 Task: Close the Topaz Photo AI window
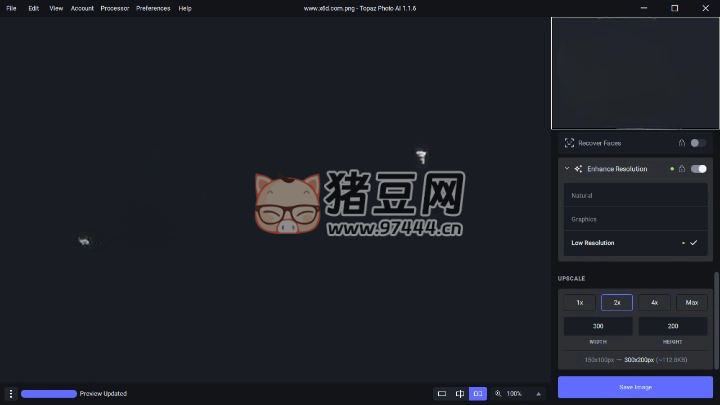point(705,8)
